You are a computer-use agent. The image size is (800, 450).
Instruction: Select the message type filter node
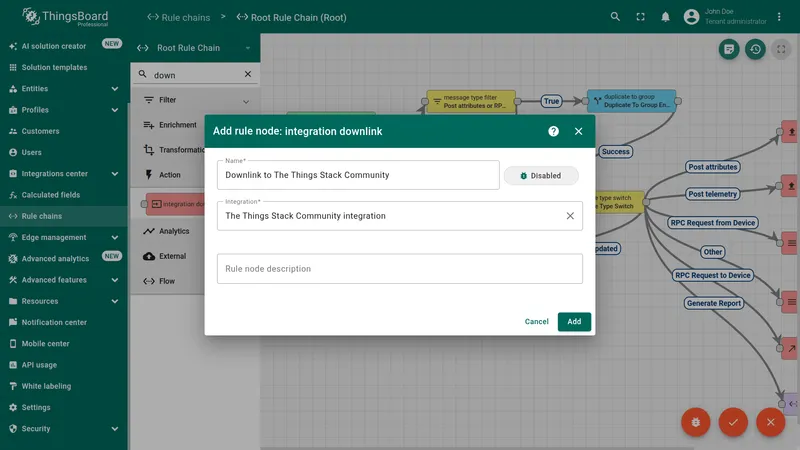(x=471, y=101)
